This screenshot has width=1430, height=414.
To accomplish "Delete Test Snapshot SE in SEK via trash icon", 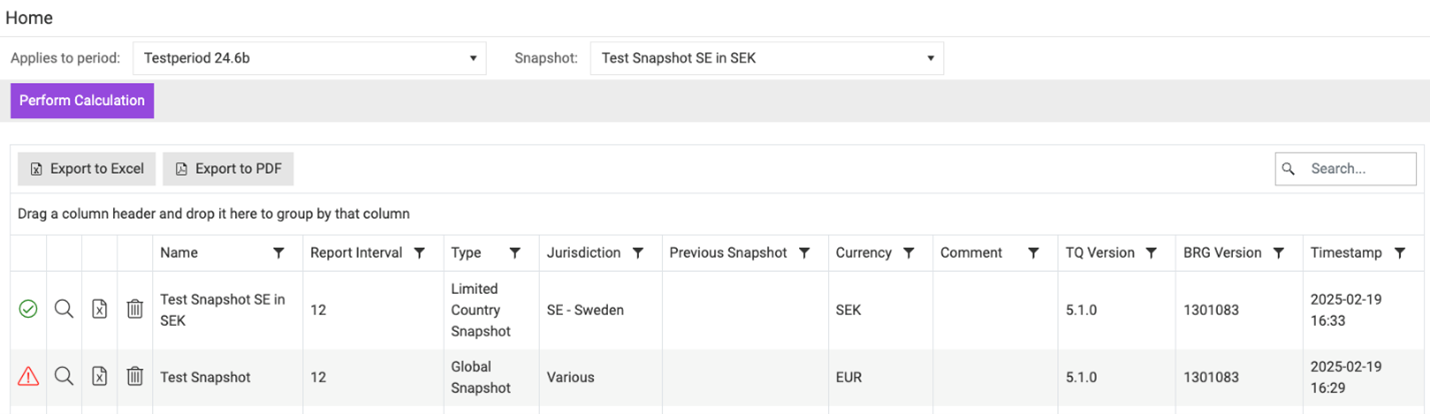I will click(135, 310).
